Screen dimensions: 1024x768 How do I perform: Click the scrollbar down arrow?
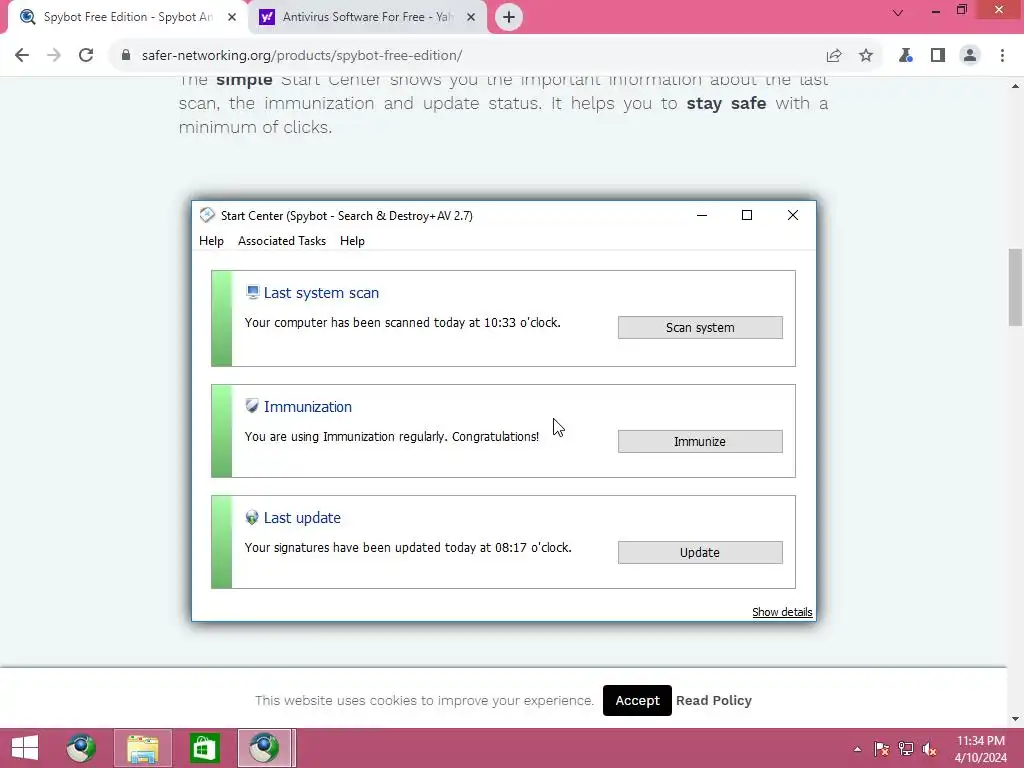(1015, 719)
